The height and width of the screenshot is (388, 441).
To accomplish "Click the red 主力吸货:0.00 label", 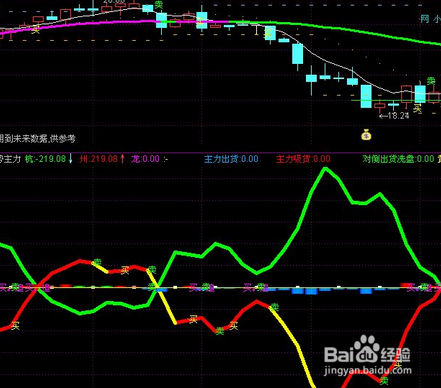I will click(303, 159).
